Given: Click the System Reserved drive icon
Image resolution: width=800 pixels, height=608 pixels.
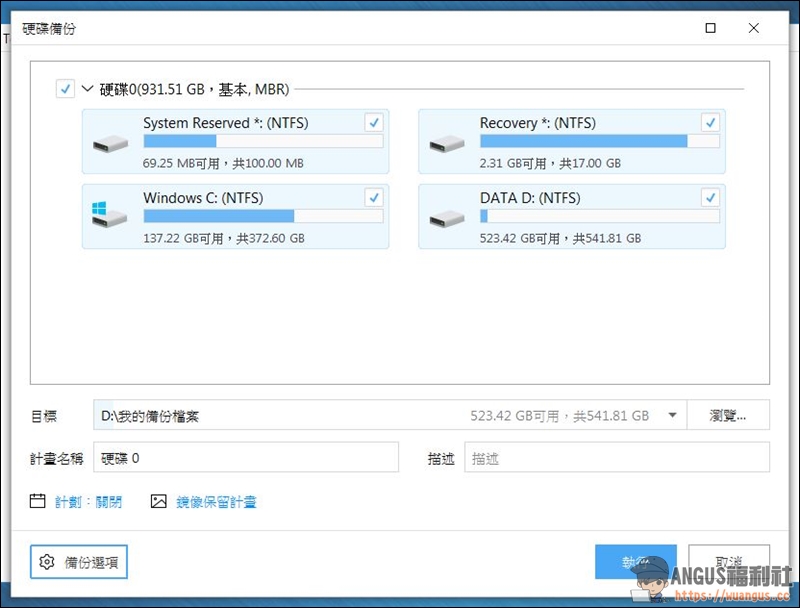Looking at the screenshot, I should (110, 143).
